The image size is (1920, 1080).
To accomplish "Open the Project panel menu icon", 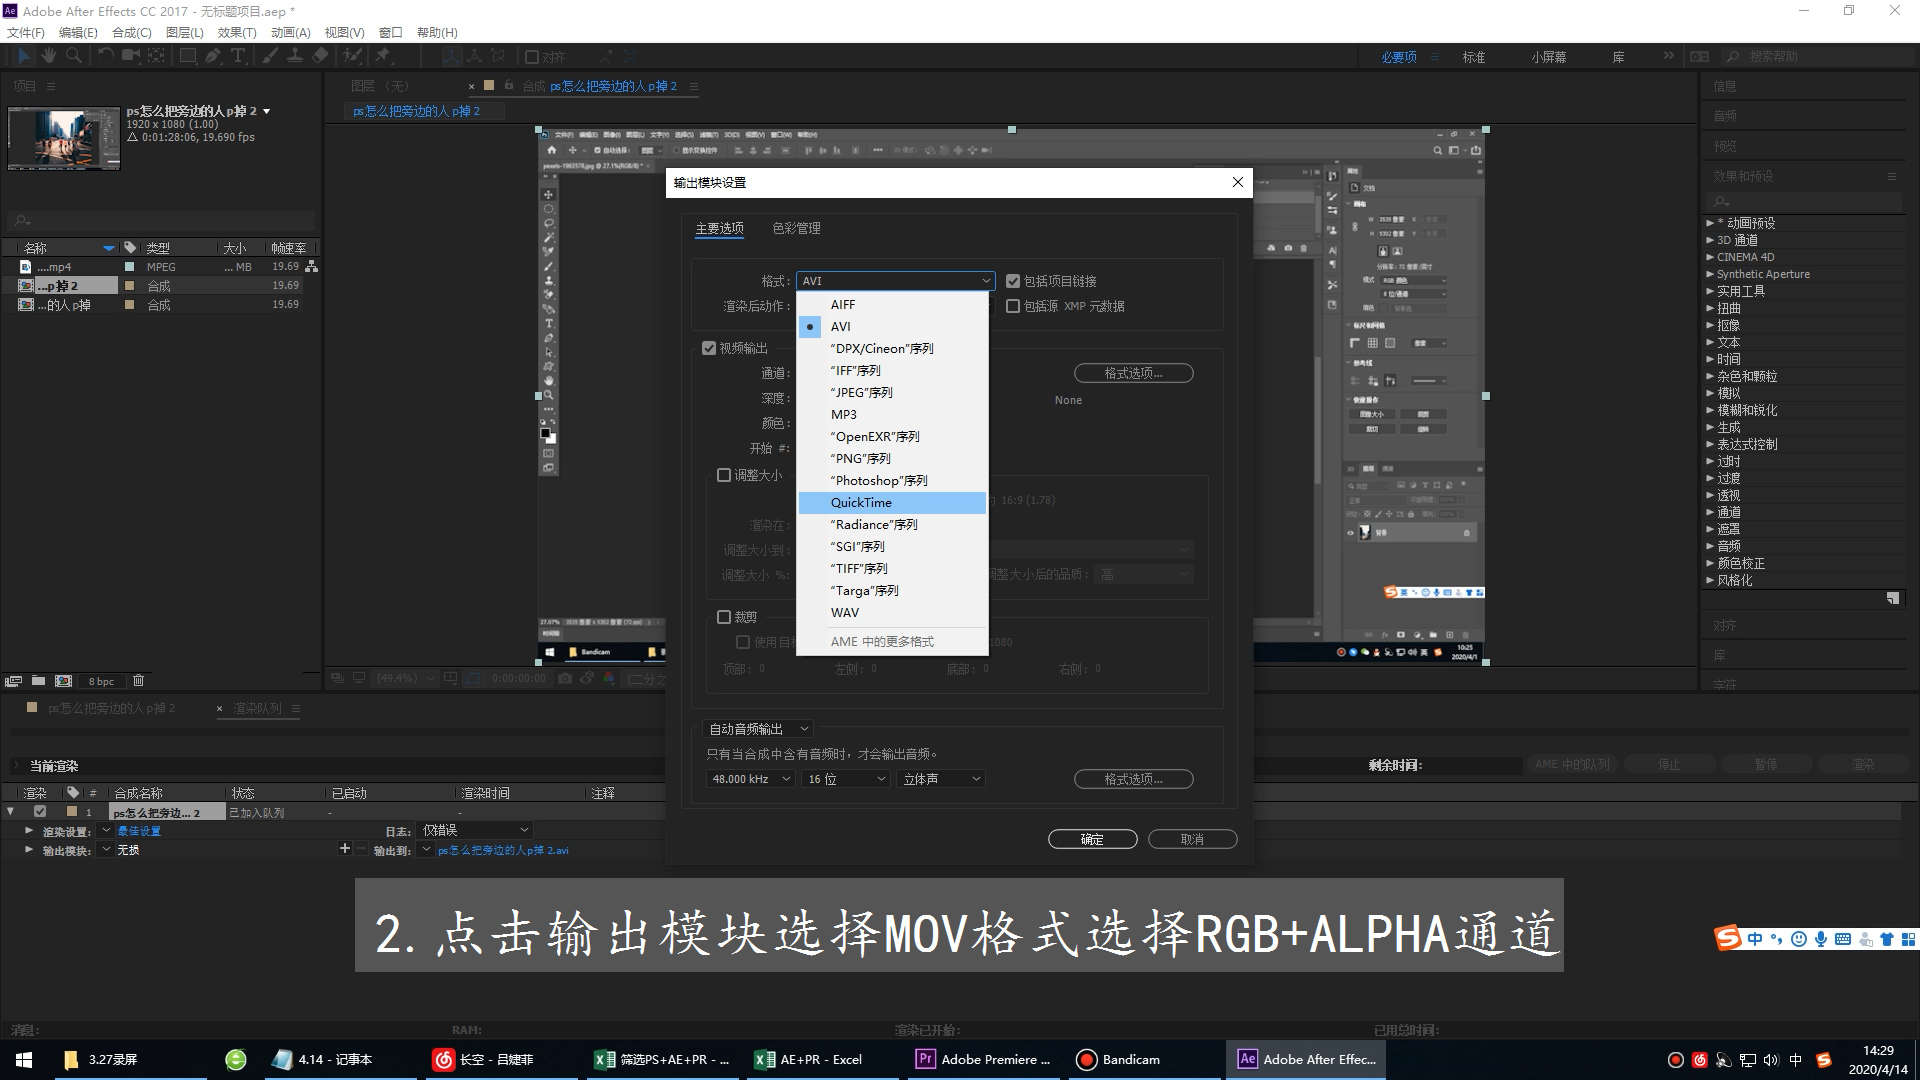I will [51, 86].
